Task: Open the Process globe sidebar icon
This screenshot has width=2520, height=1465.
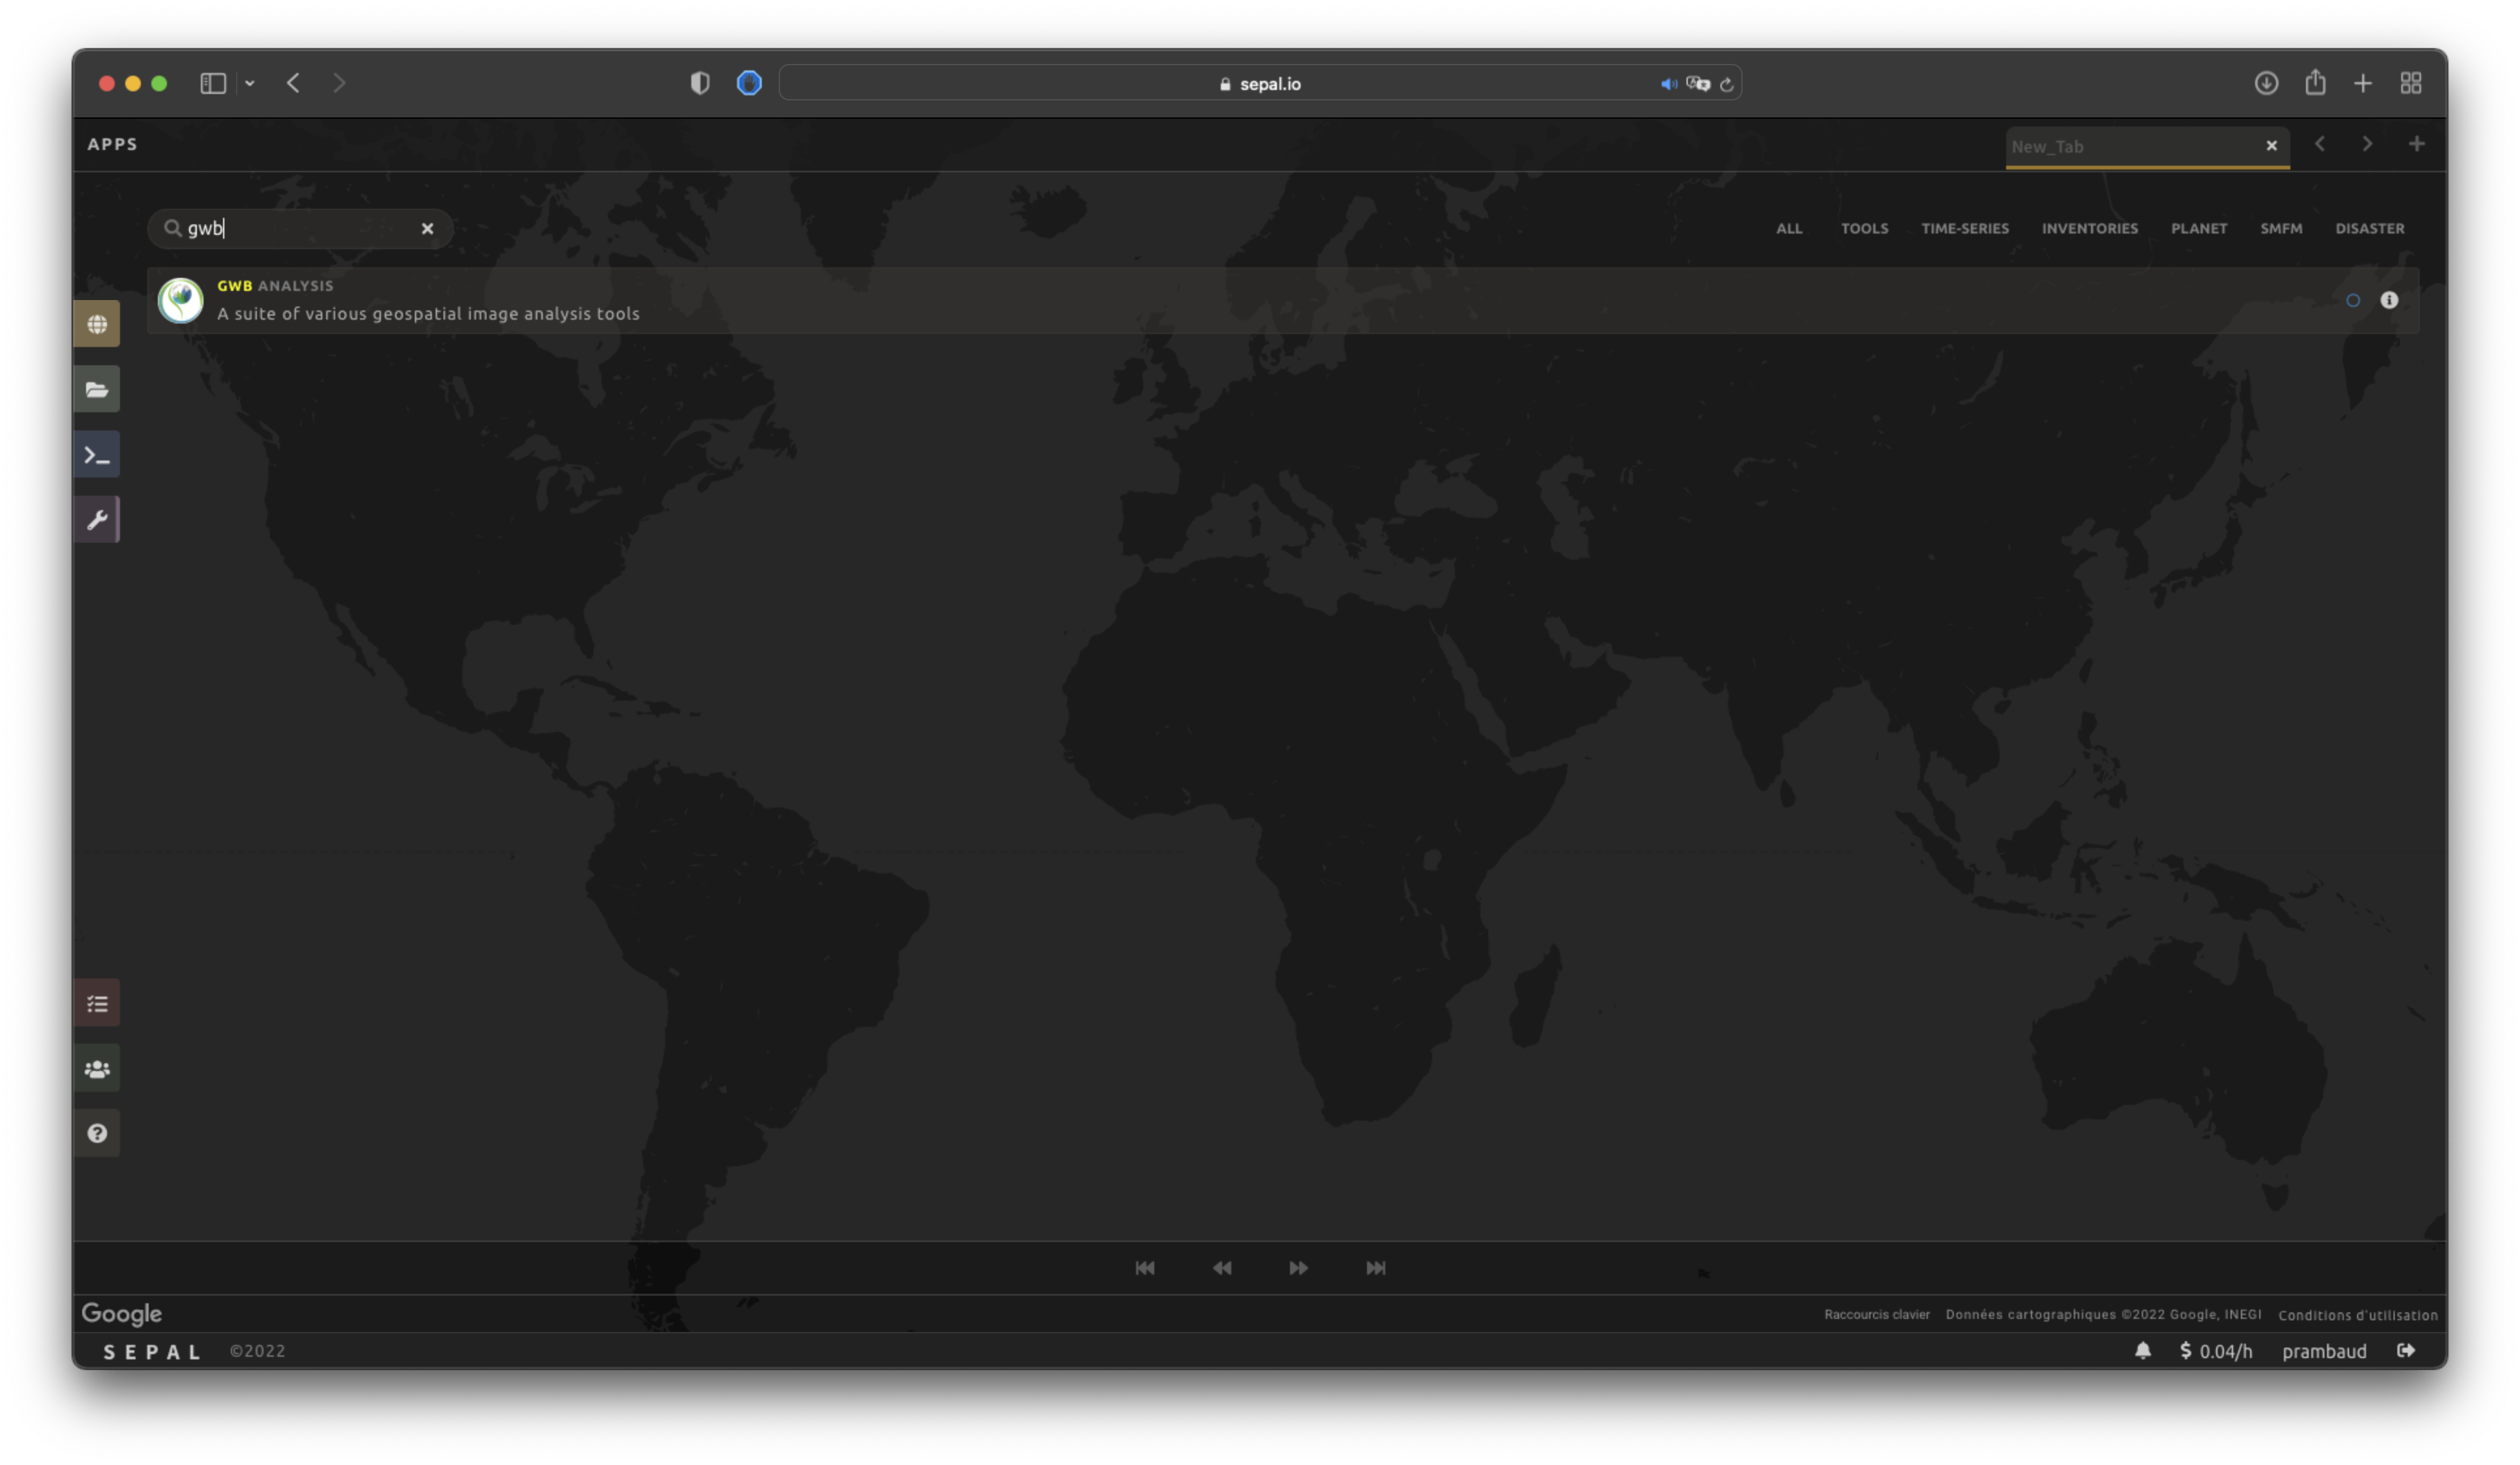Action: click(97, 324)
